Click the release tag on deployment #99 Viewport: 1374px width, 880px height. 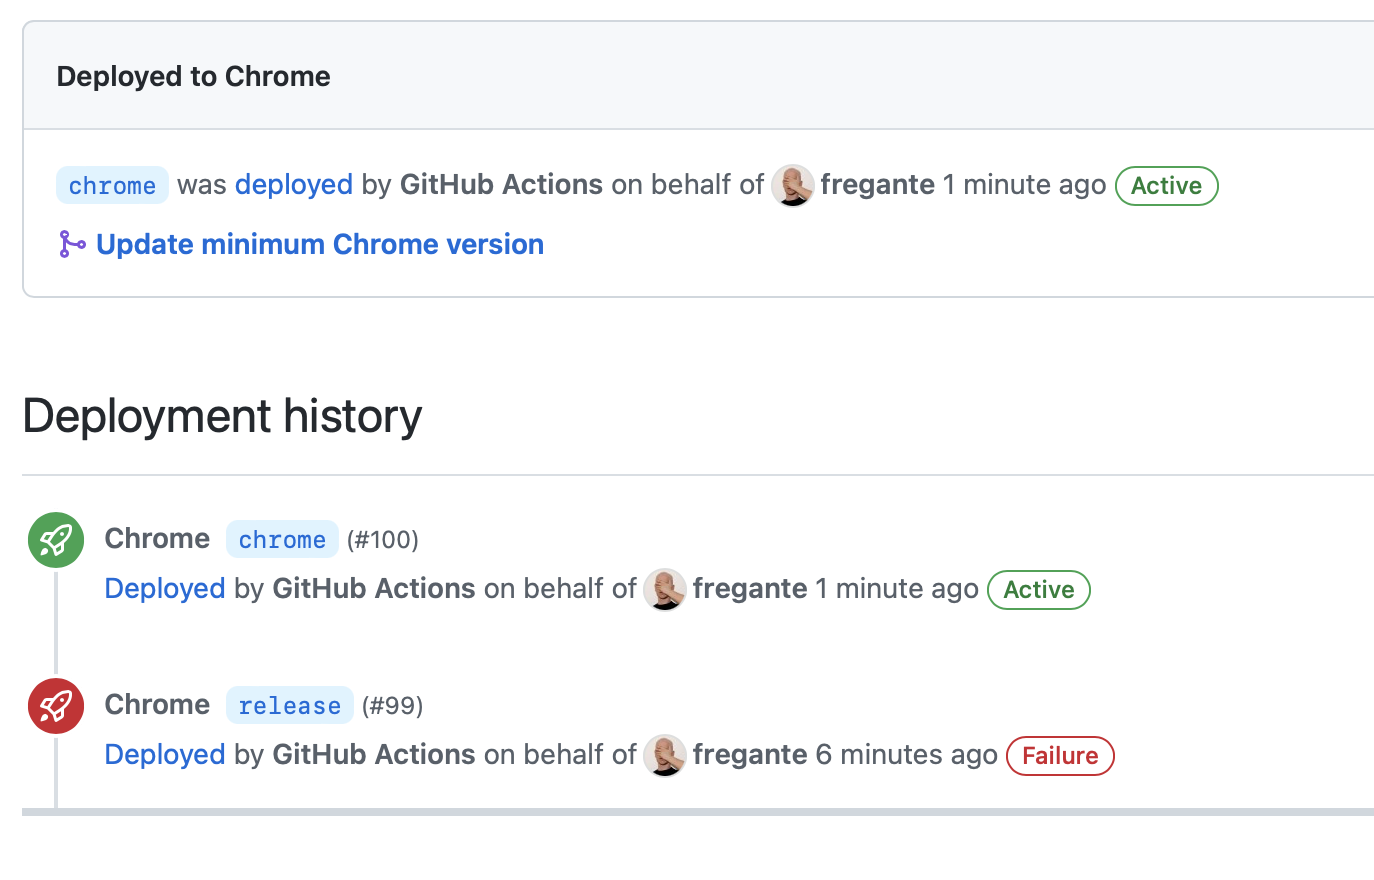[289, 705]
